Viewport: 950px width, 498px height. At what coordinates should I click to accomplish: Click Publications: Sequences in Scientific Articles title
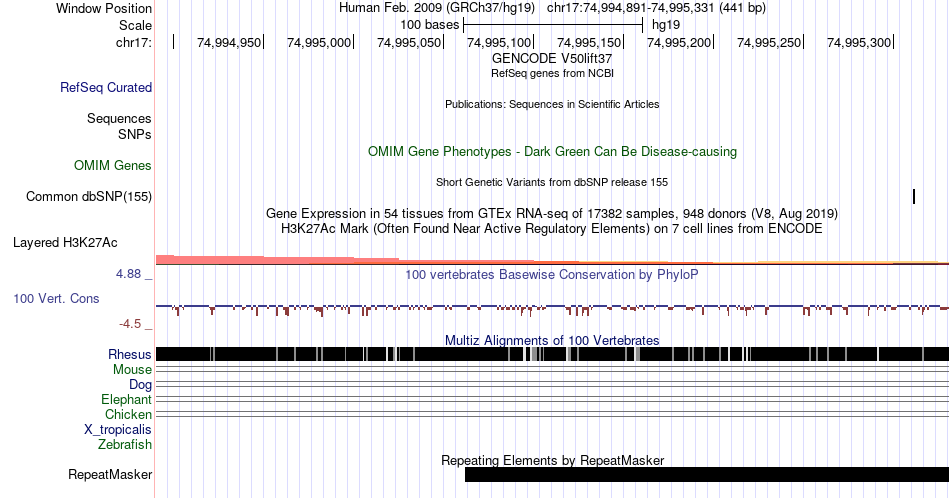pos(552,104)
